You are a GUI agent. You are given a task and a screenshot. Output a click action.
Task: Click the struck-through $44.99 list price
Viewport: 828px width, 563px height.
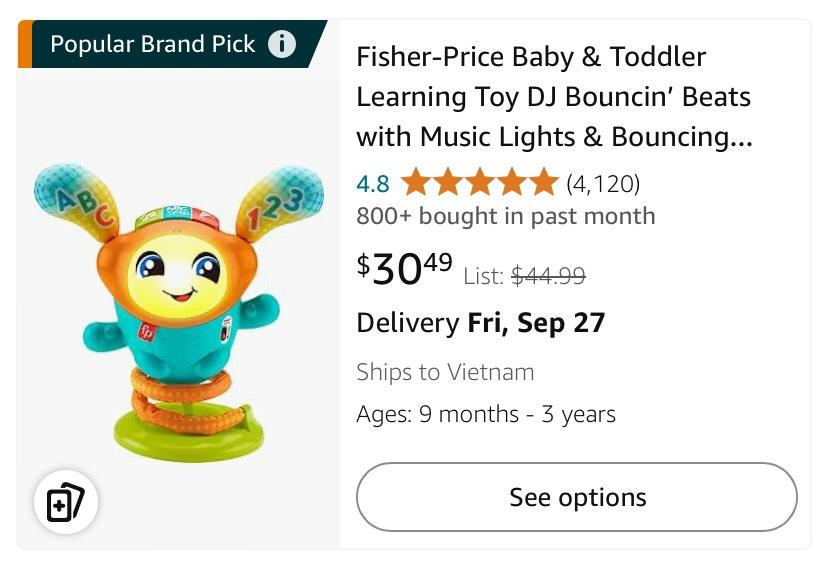tap(548, 276)
